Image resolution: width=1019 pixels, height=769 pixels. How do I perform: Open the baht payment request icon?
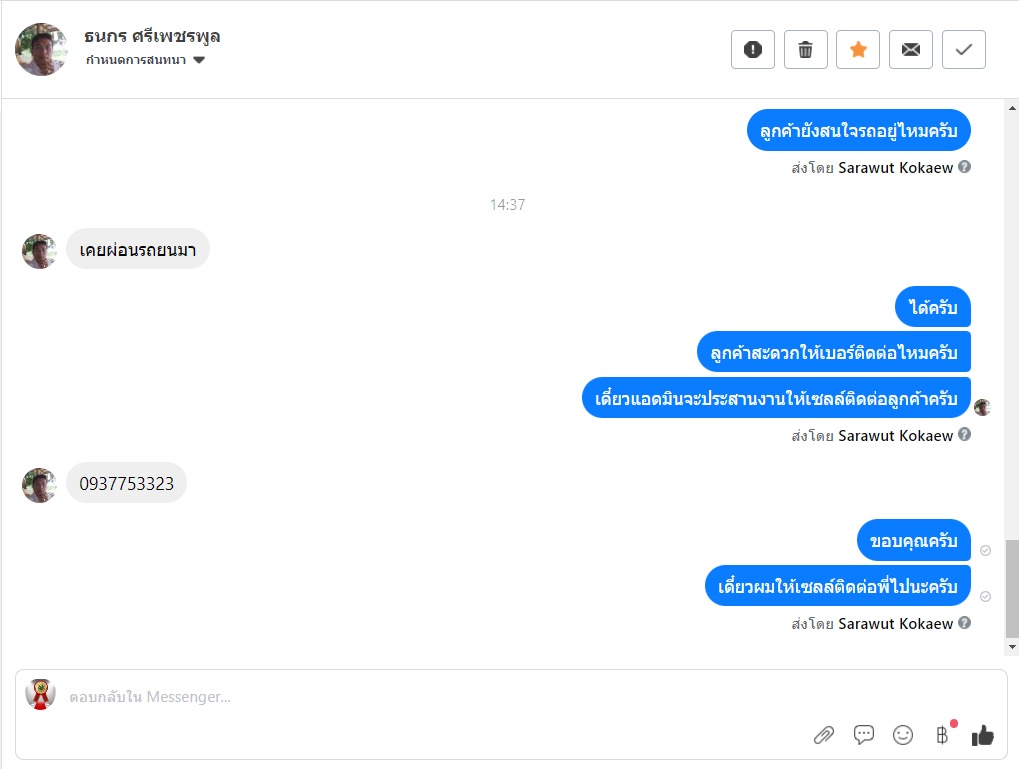point(942,735)
